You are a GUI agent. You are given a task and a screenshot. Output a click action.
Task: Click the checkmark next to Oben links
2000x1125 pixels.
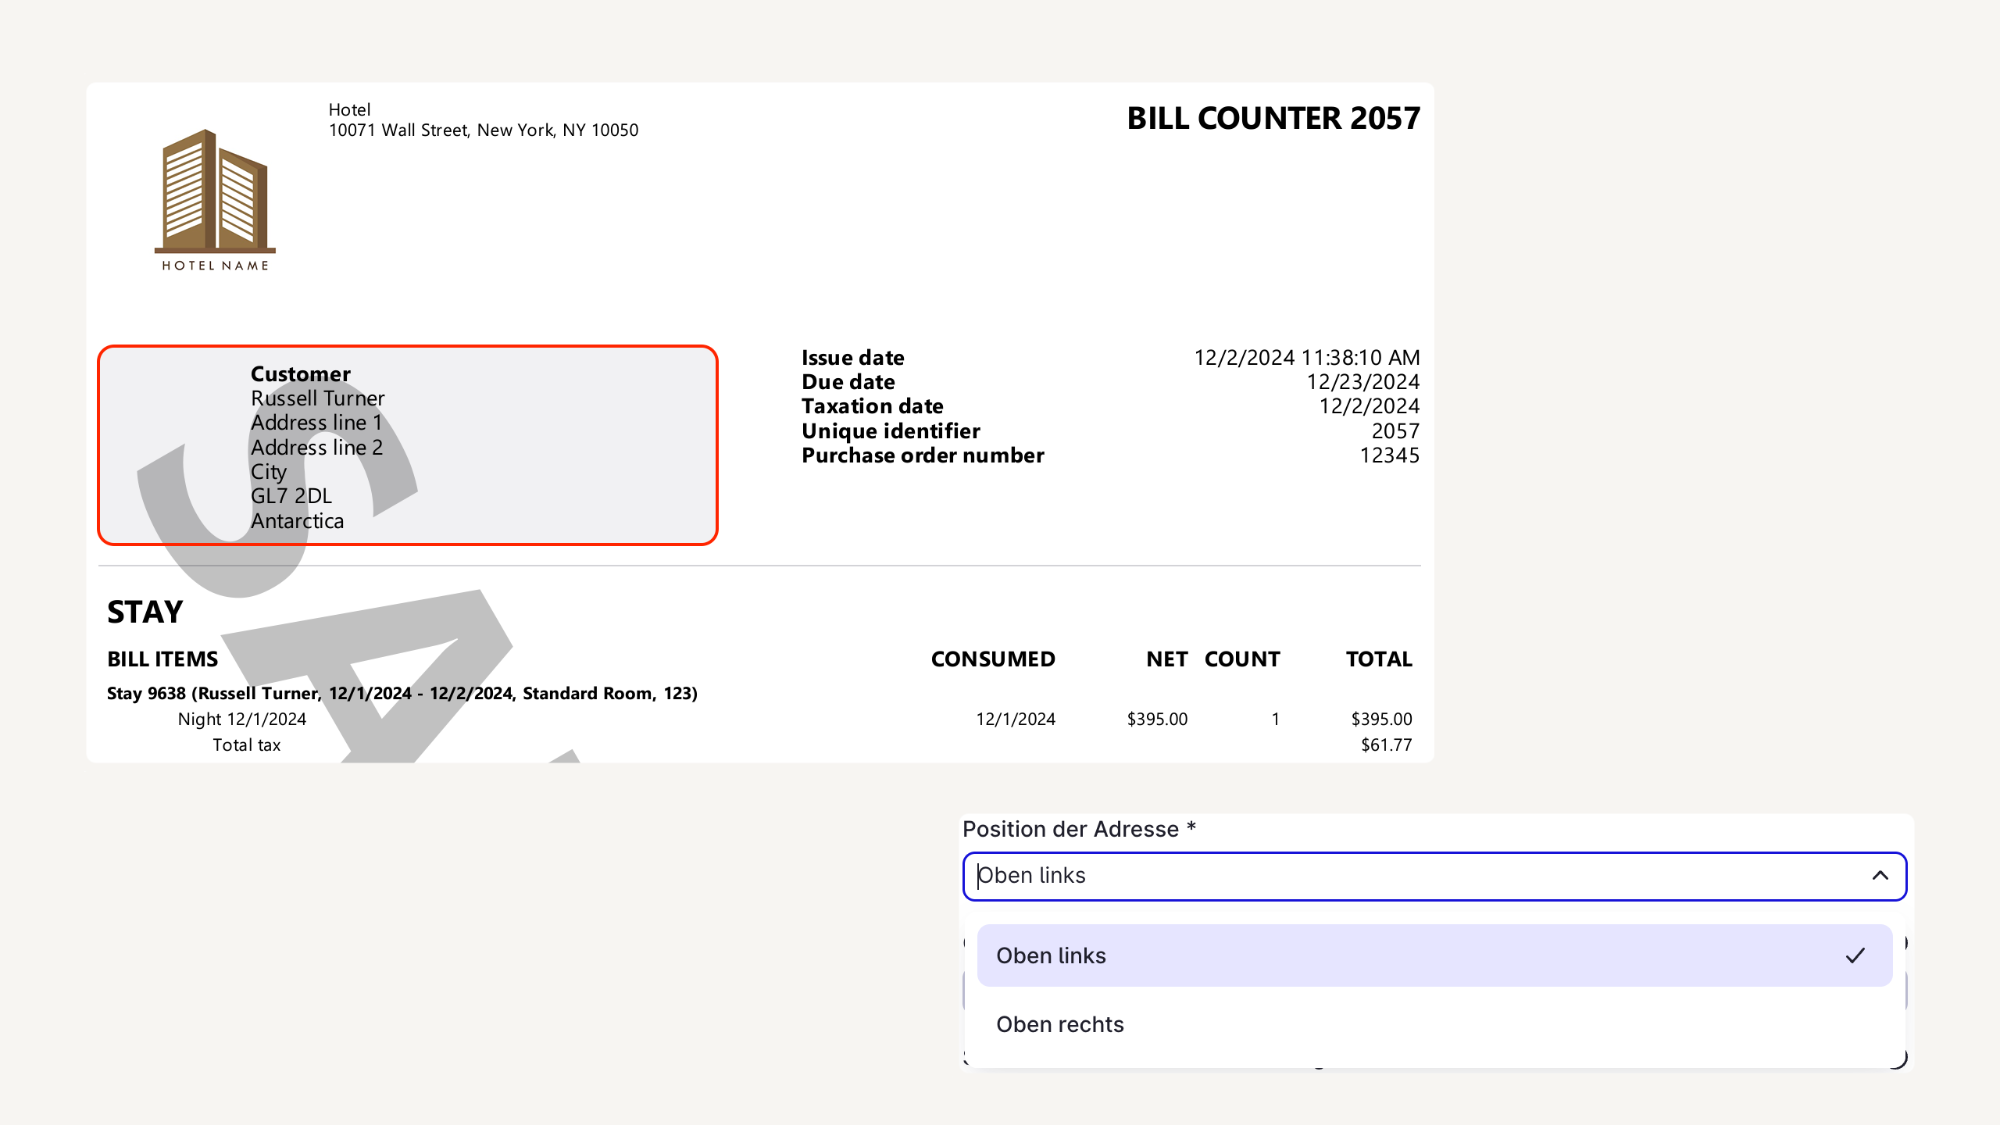1855,956
